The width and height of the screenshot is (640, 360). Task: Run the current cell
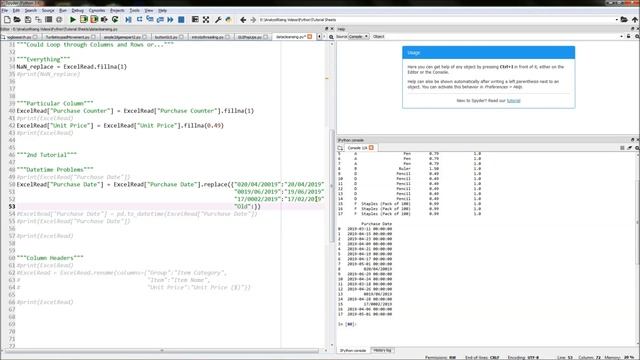coord(84,19)
